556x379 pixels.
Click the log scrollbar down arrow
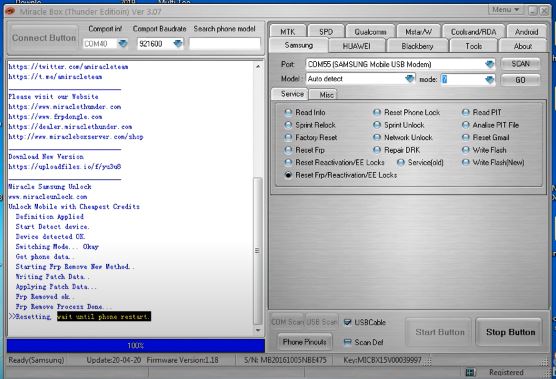(258, 330)
